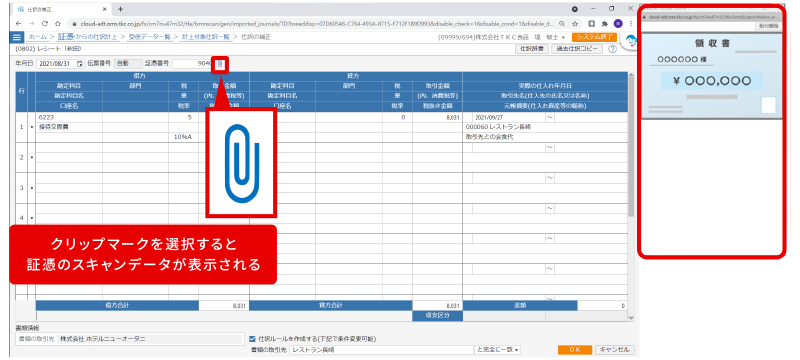
Task: Click the システム終了 button
Action: [594, 37]
